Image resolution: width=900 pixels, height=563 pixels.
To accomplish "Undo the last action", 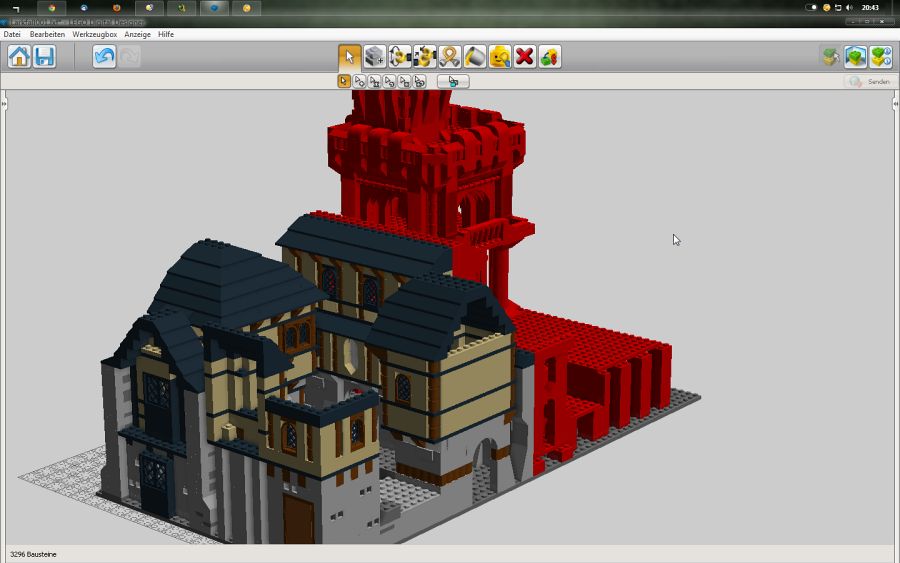I will (x=104, y=56).
